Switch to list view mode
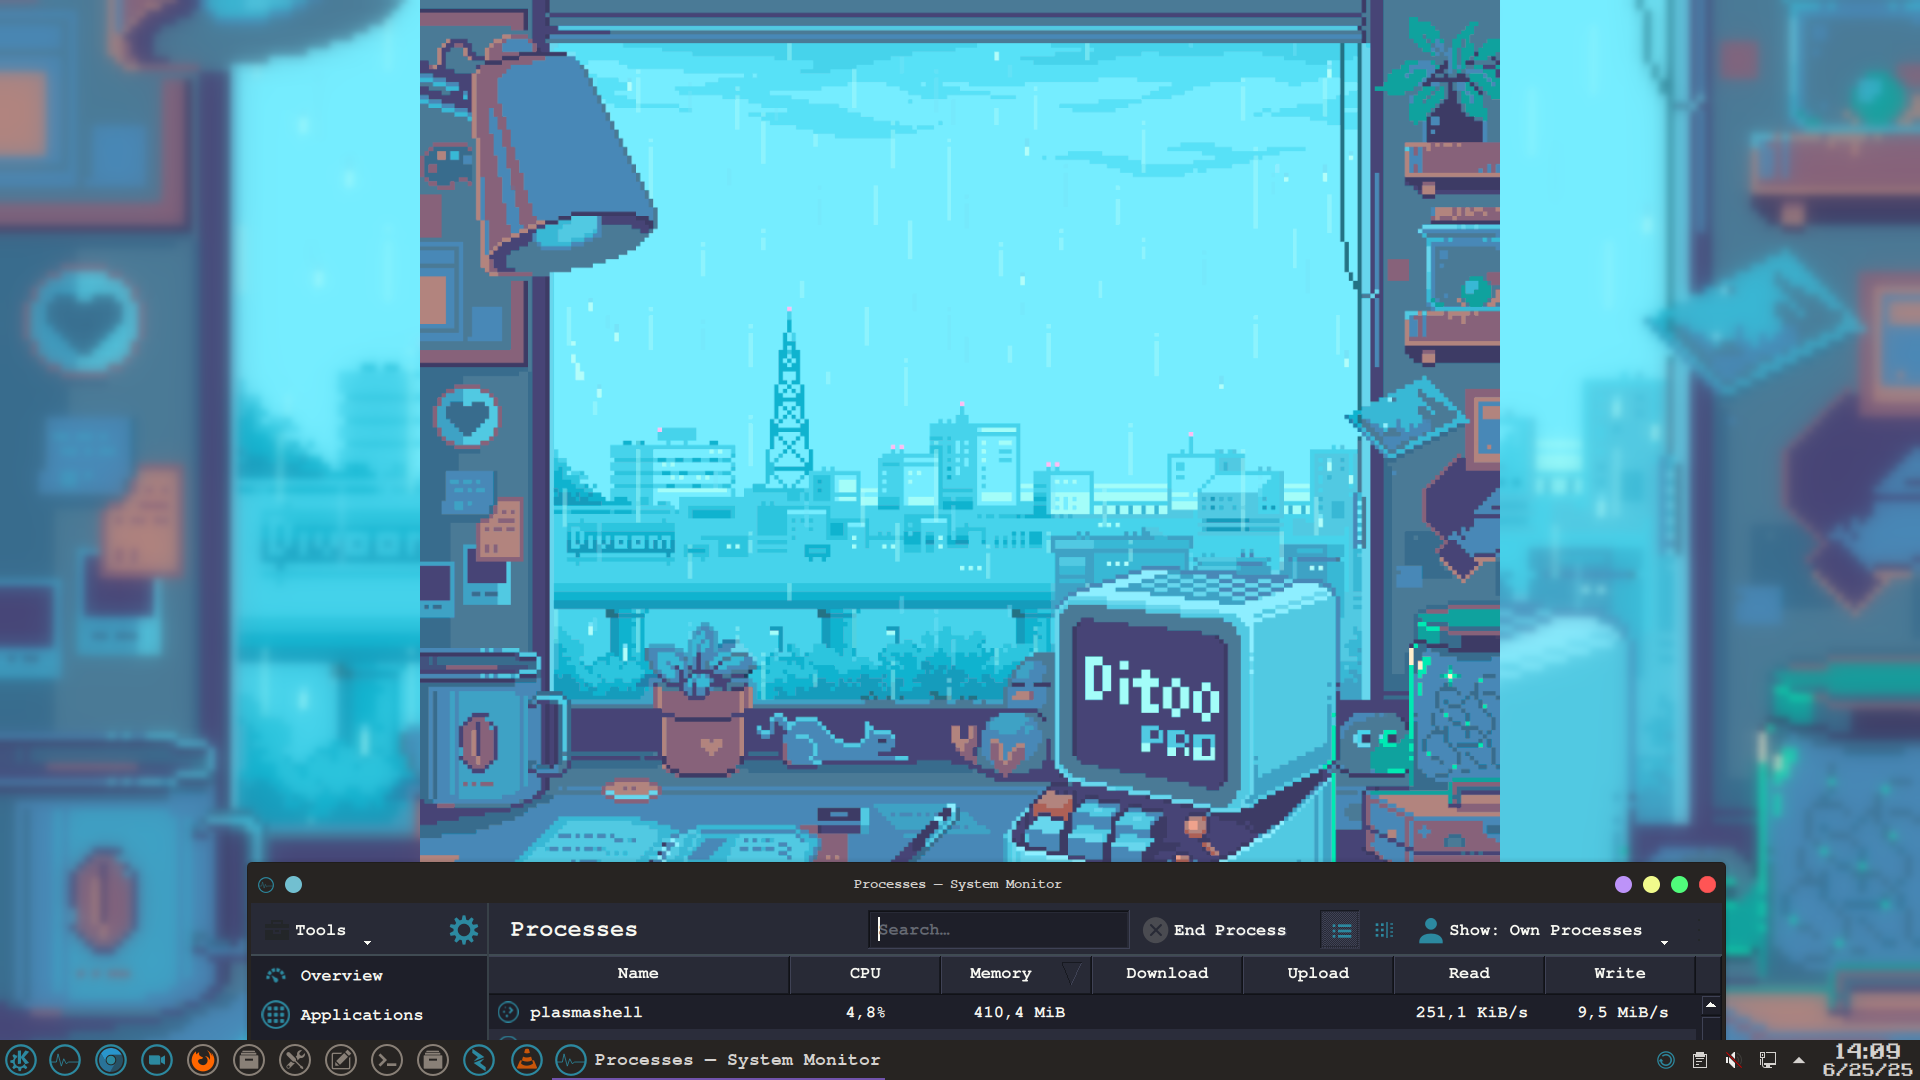1920x1080 pixels. pos(1341,930)
